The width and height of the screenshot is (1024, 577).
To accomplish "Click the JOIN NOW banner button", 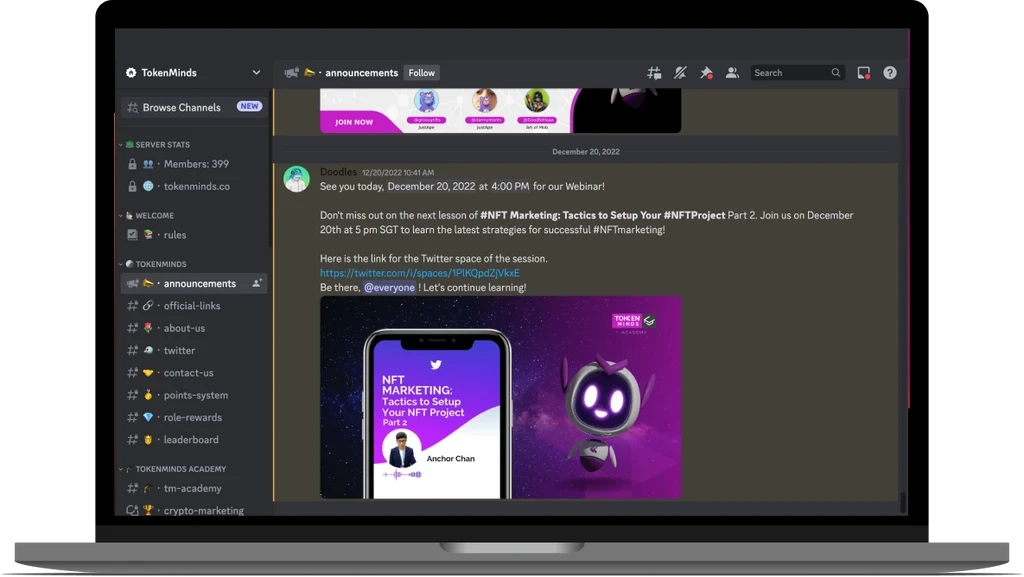I will [x=354, y=122].
